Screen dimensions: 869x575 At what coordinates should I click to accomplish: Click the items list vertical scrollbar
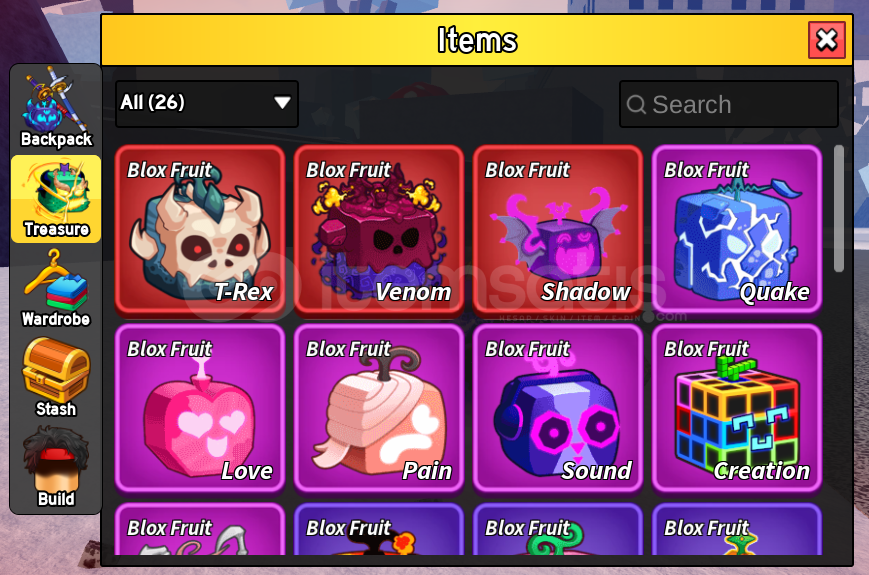click(x=839, y=209)
